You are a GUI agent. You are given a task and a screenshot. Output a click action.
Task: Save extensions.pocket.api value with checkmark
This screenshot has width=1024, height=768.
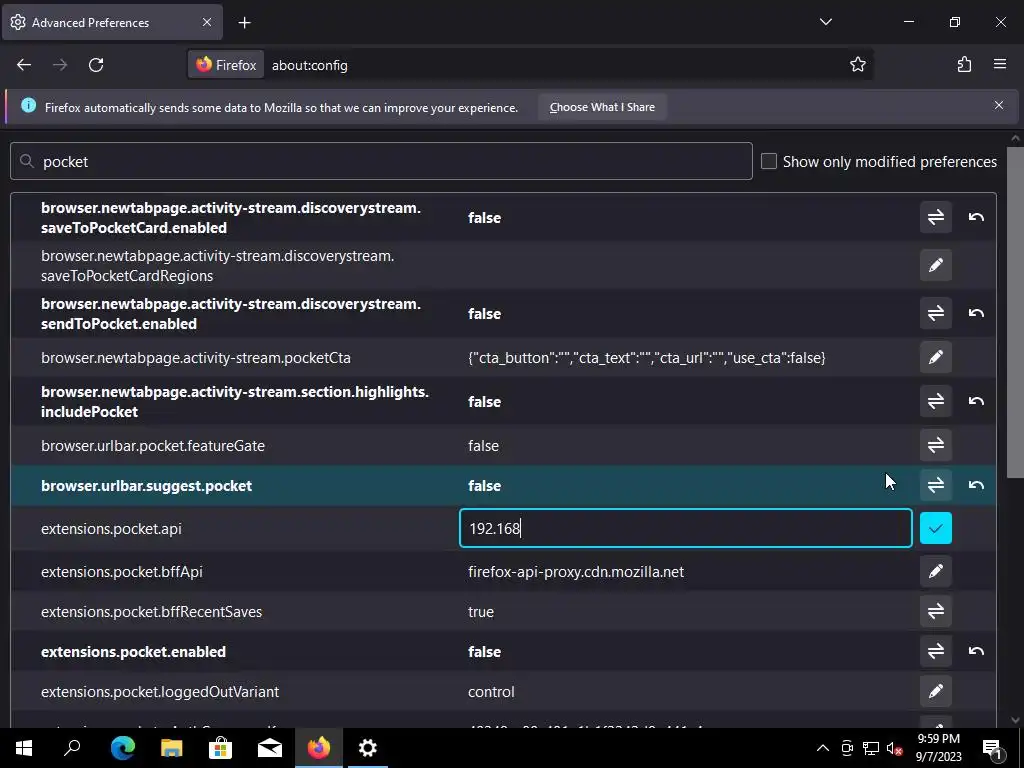pyautogui.click(x=935, y=528)
